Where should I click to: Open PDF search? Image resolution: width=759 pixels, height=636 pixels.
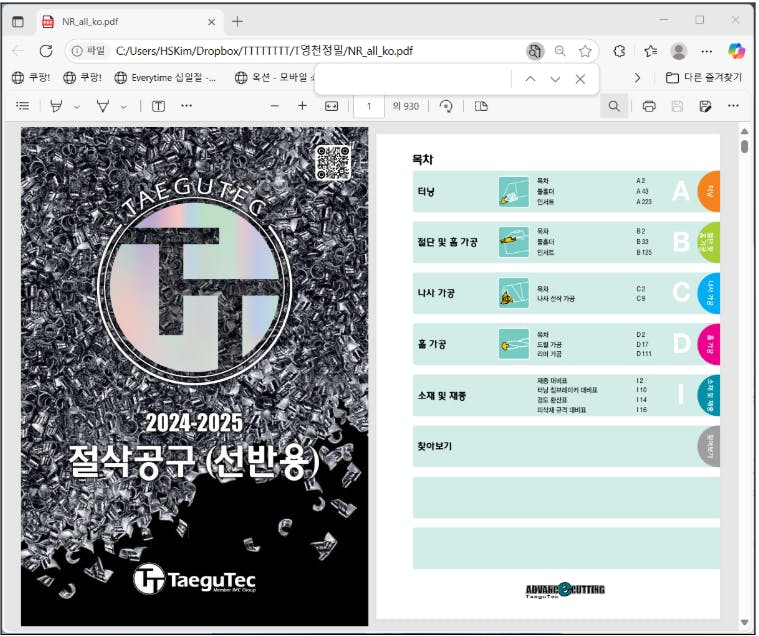[x=614, y=106]
